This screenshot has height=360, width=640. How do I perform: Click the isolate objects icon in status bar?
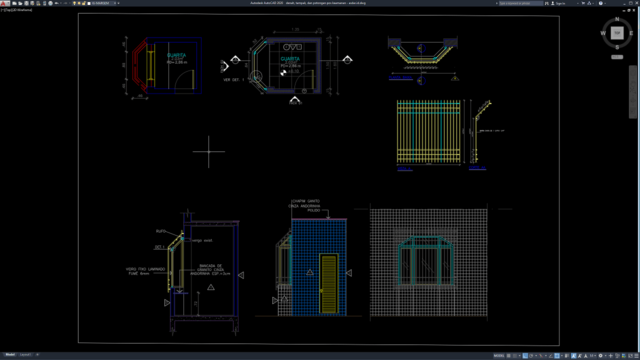click(x=617, y=356)
